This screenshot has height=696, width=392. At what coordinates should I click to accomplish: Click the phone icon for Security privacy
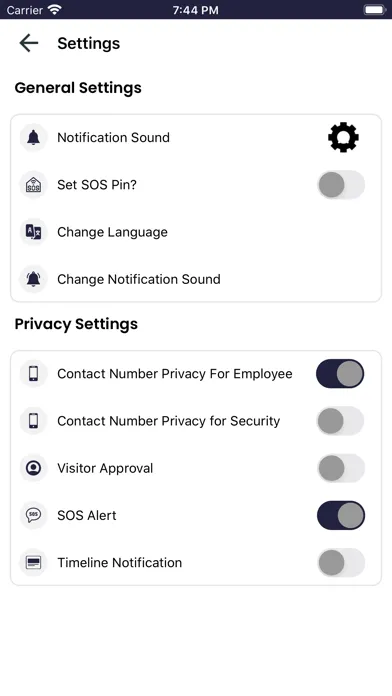click(33, 421)
